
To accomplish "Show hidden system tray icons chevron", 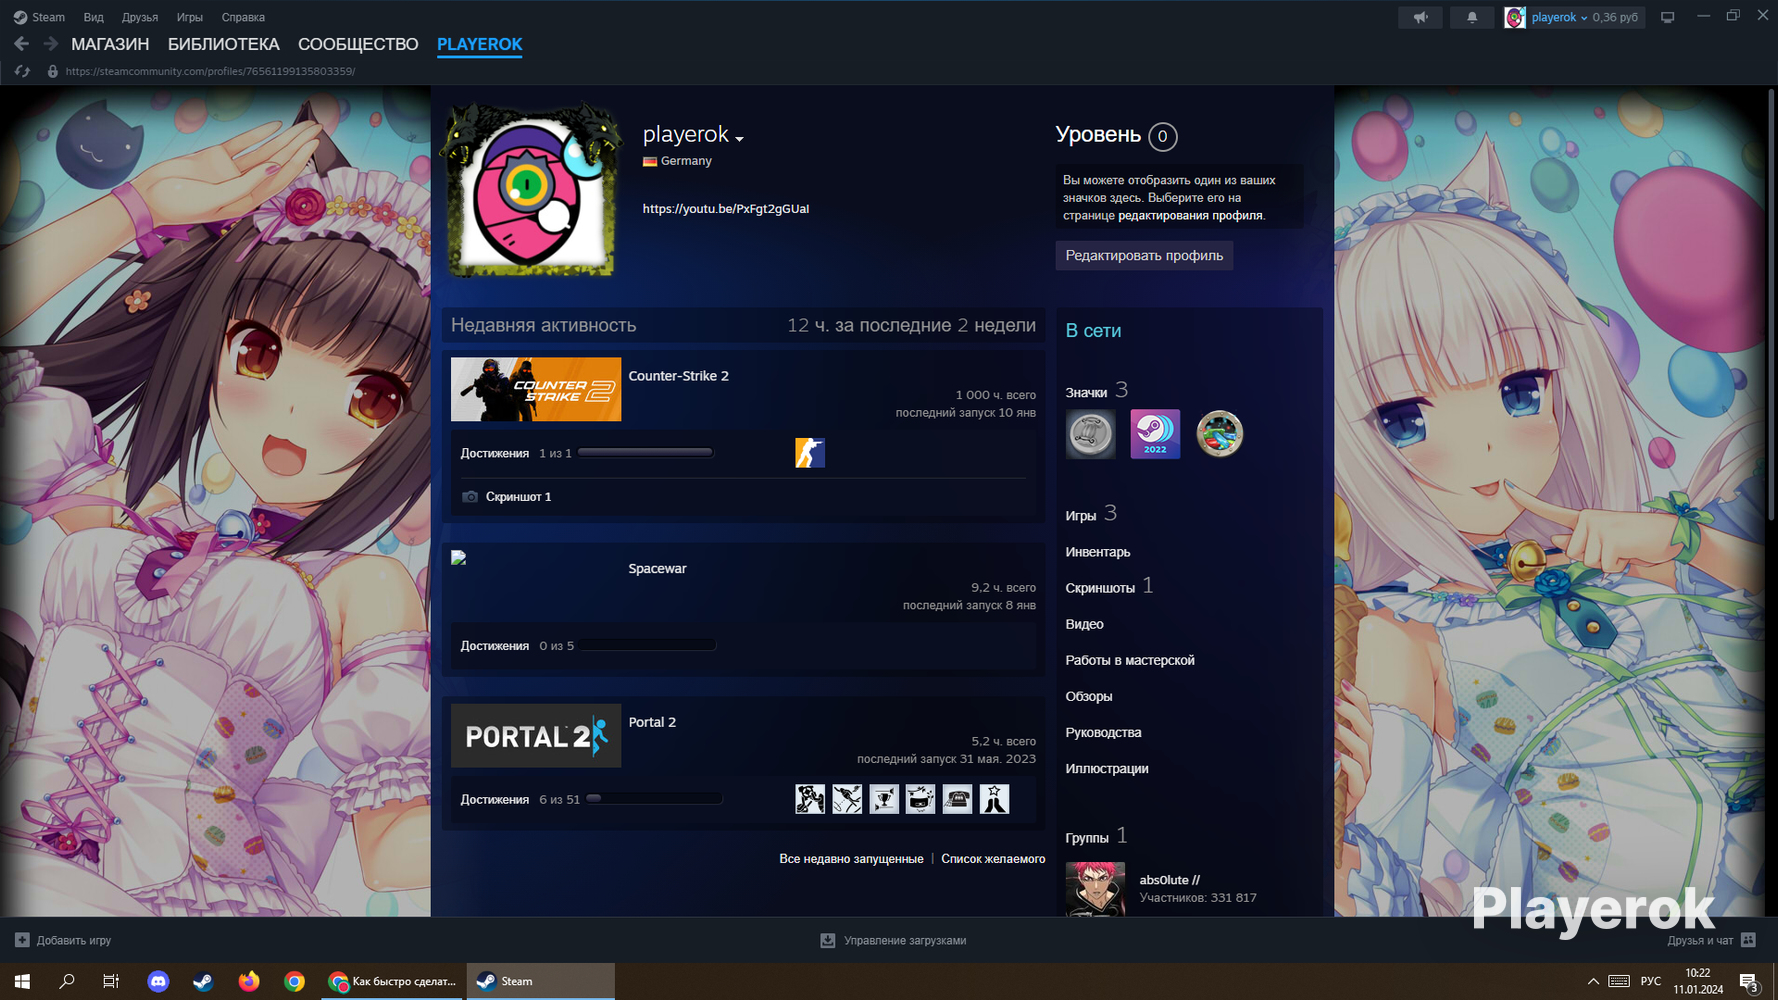I will 1593,981.
